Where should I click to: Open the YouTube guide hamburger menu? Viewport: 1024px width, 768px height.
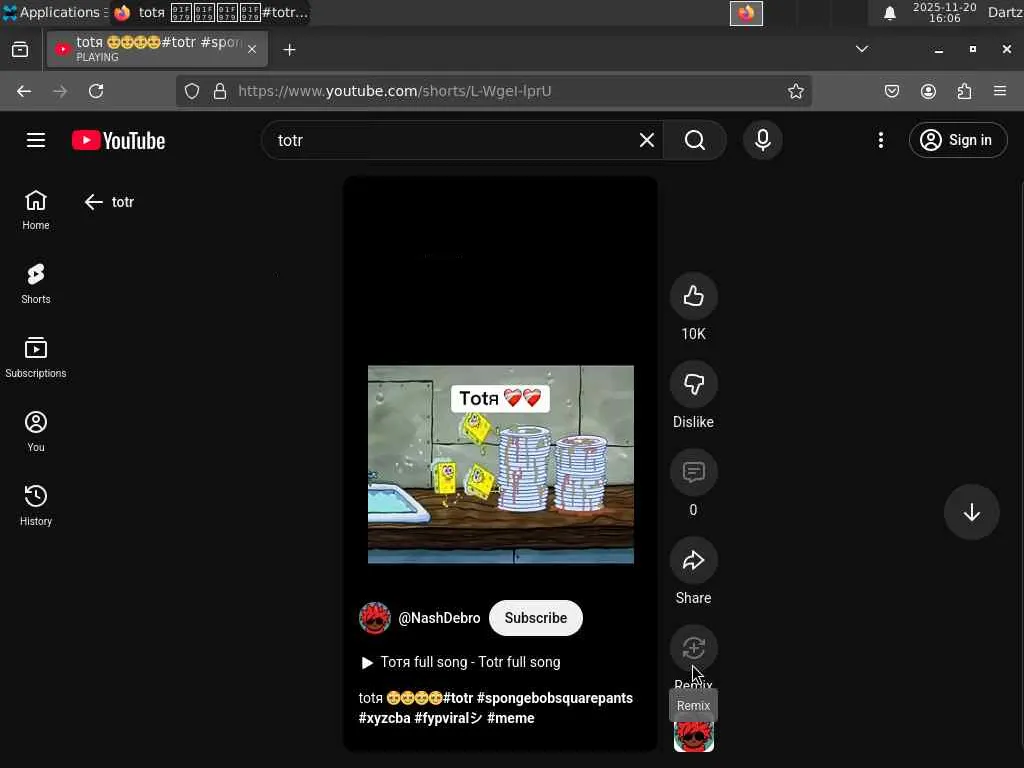(36, 140)
